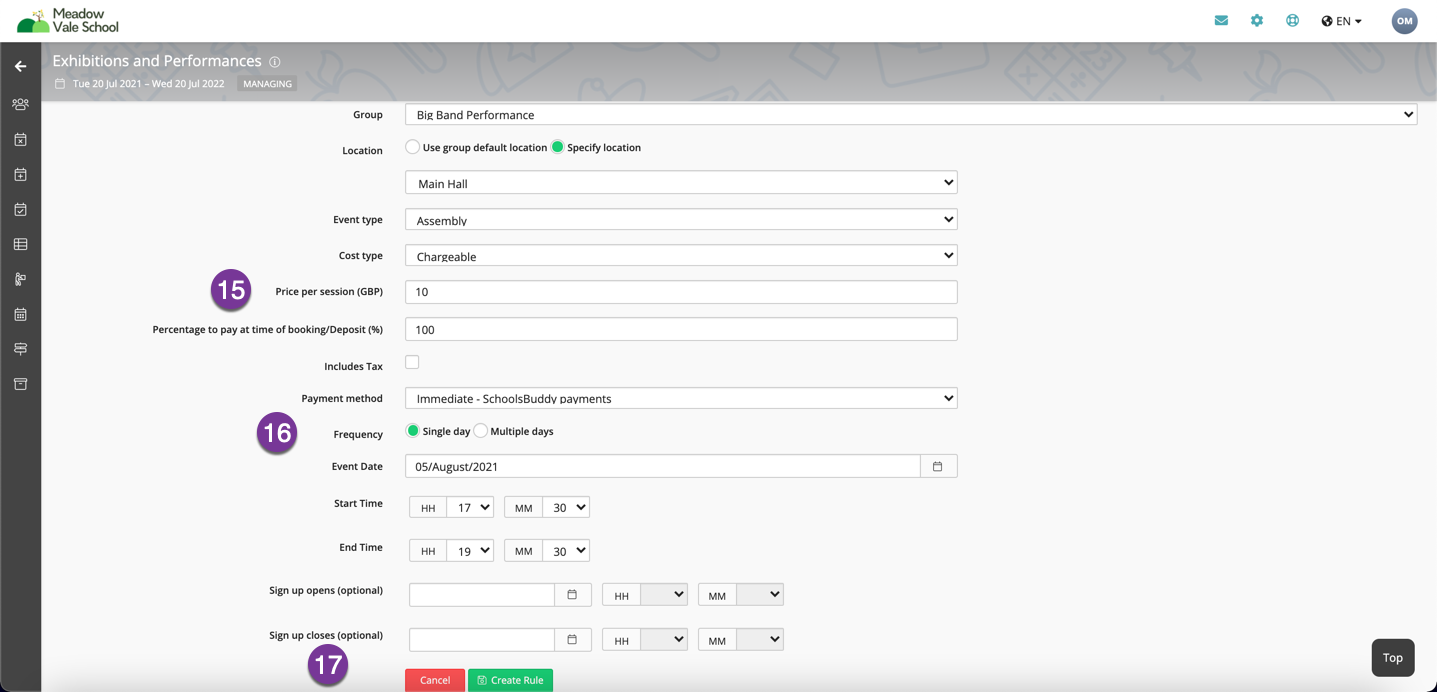Click the red Cancel button
Screen dimensions: 1437x692
(435, 680)
